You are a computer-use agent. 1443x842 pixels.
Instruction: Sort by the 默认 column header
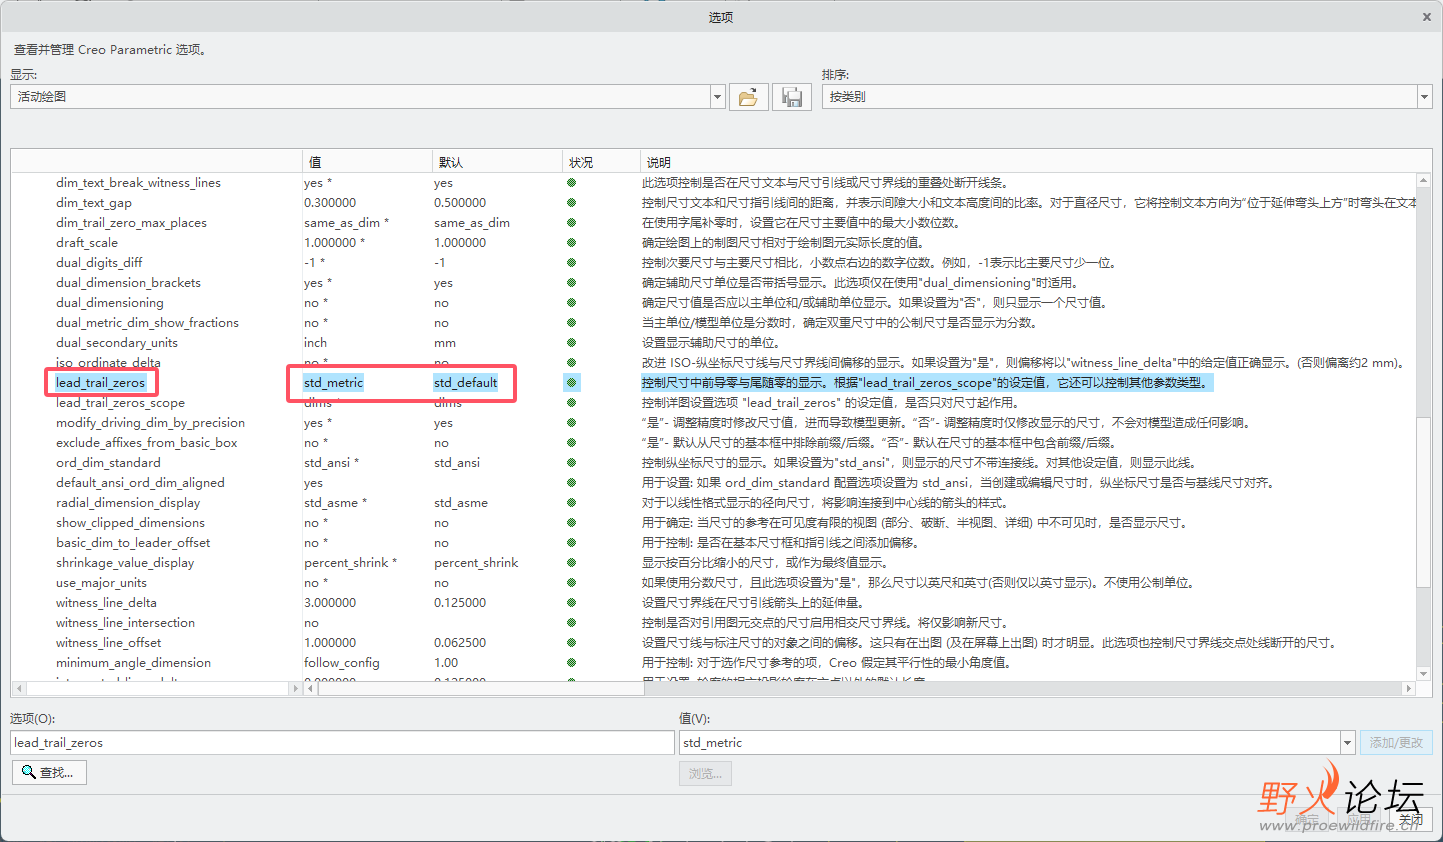[497, 162]
